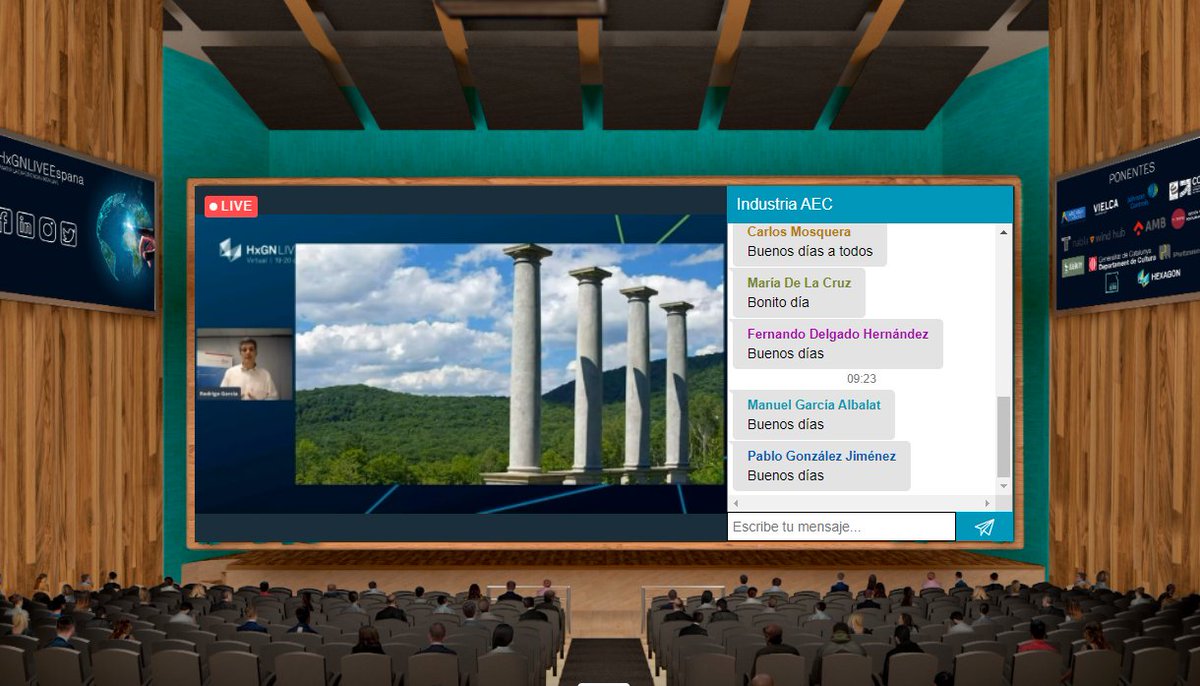
Task: Click the chat vertical scrollbar thumb
Action: [1004, 436]
